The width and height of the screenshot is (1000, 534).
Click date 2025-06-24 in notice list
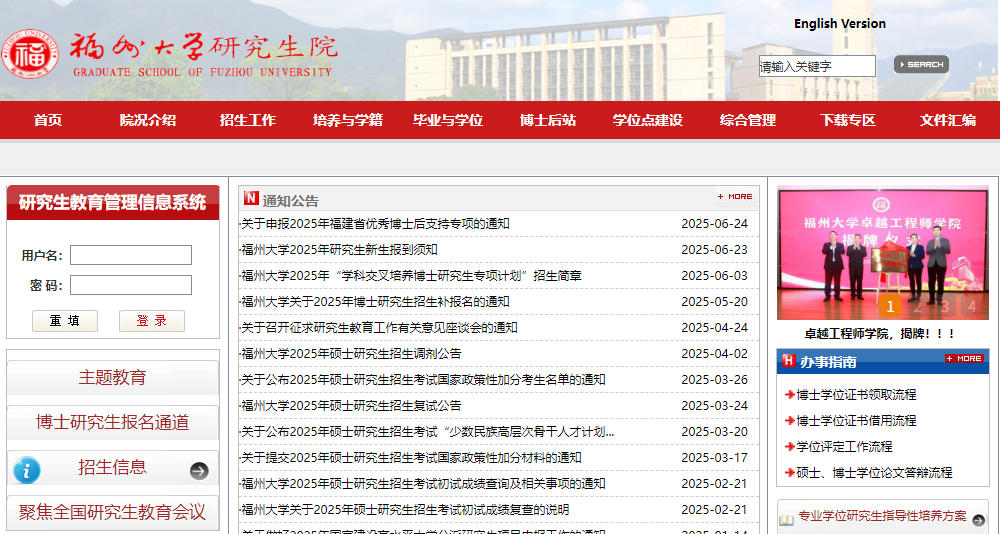(714, 224)
